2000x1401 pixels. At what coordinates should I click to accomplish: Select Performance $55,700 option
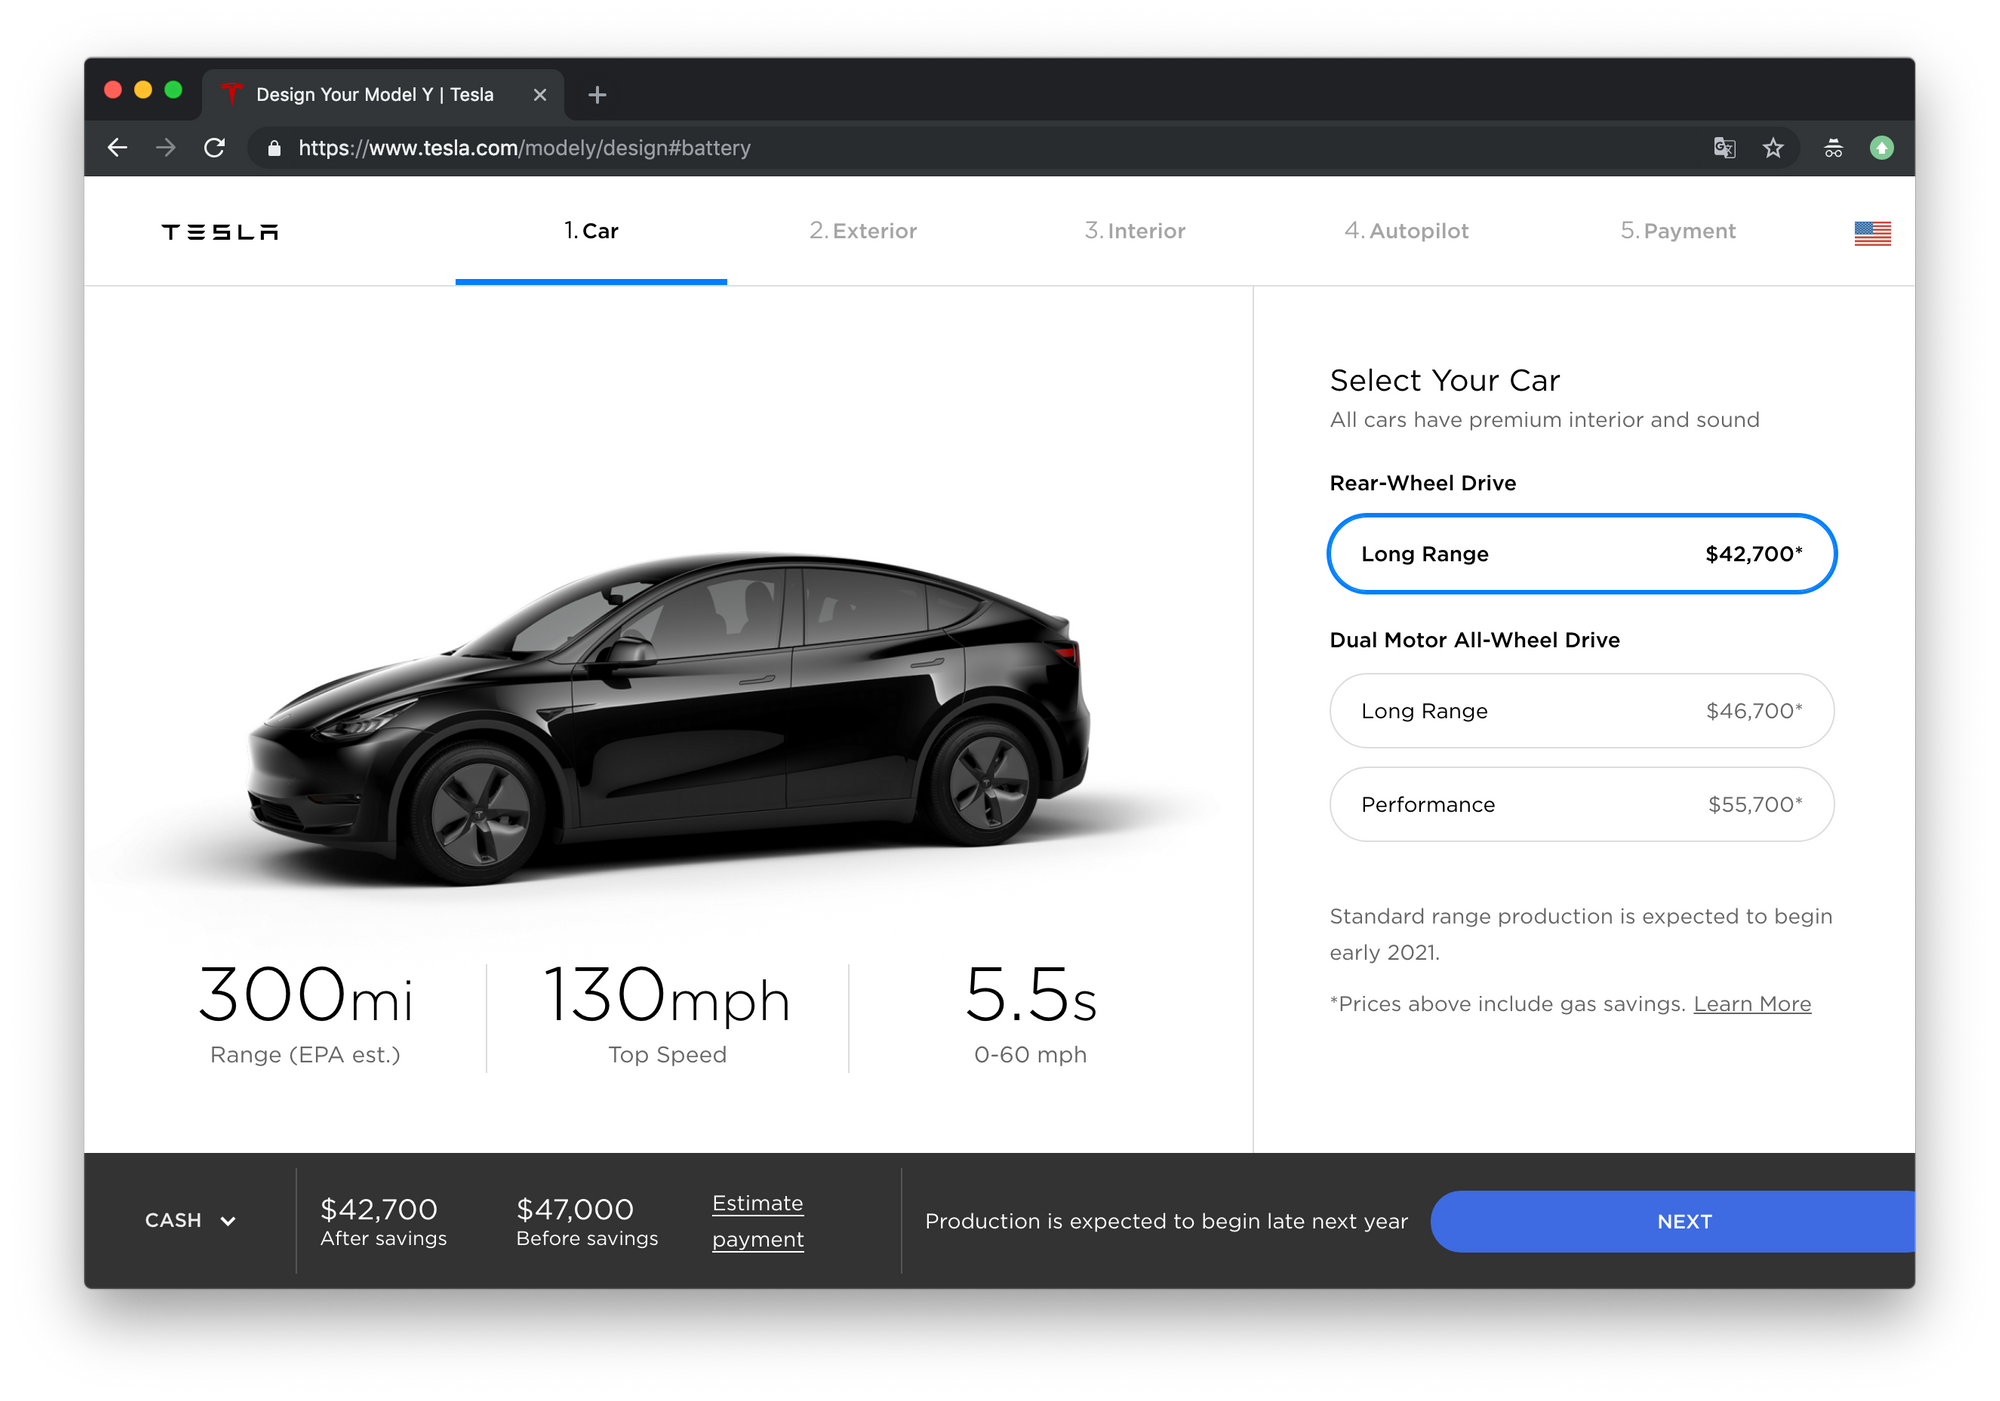pyautogui.click(x=1581, y=805)
